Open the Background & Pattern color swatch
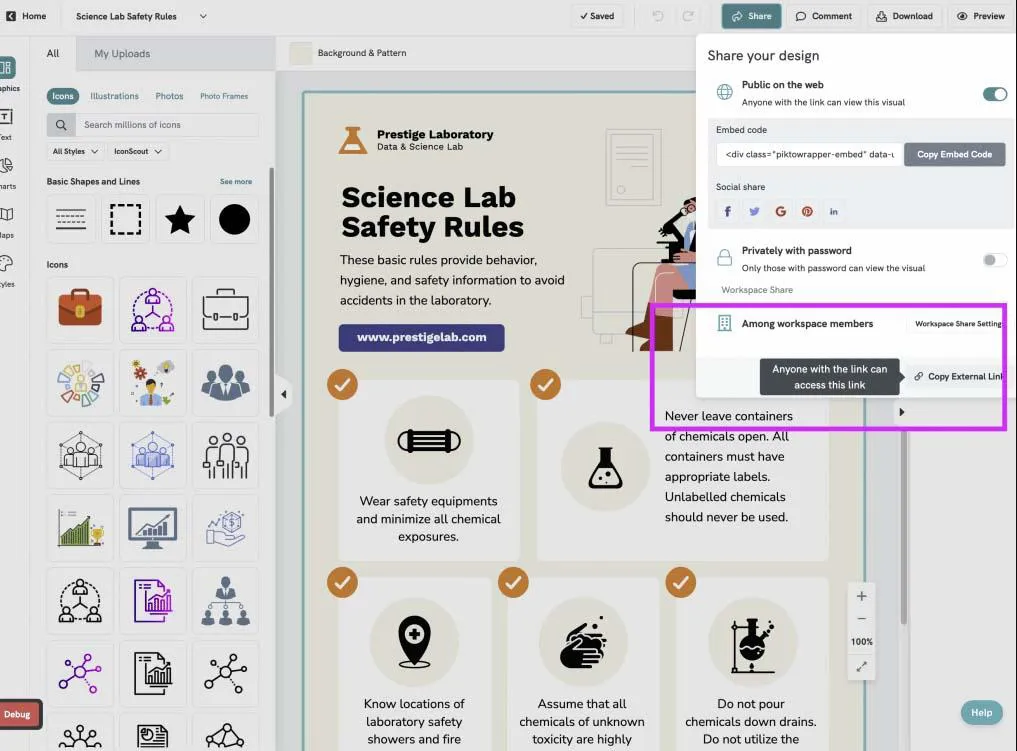 (300, 53)
